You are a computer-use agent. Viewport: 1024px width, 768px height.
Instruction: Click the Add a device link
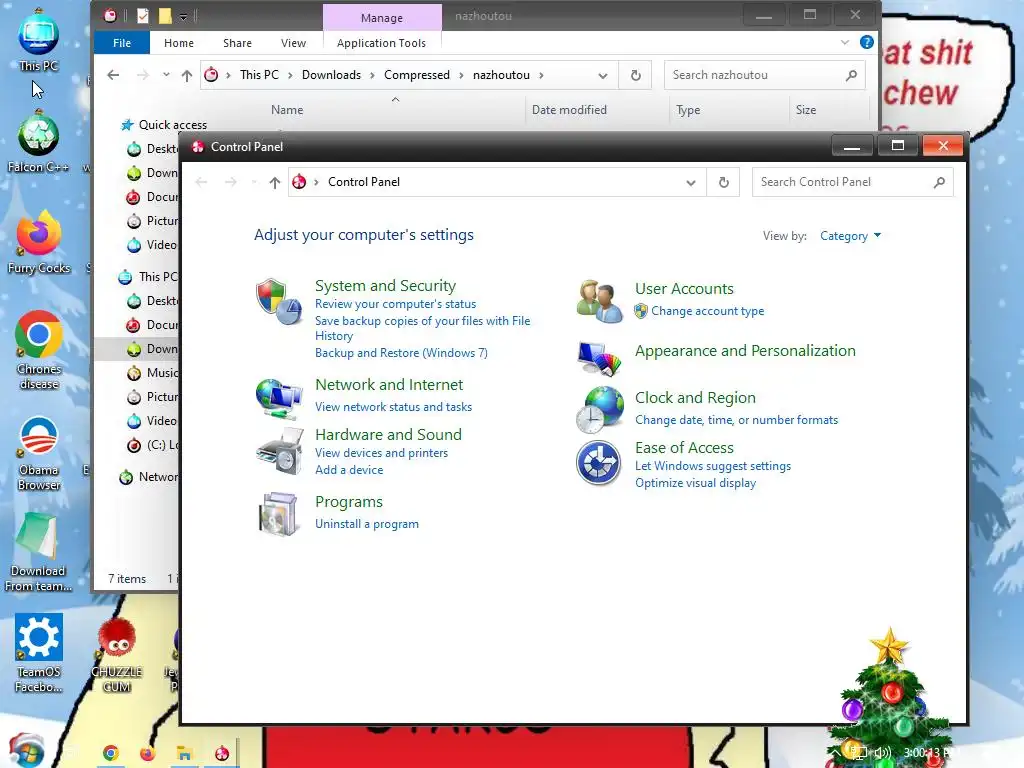(349, 470)
